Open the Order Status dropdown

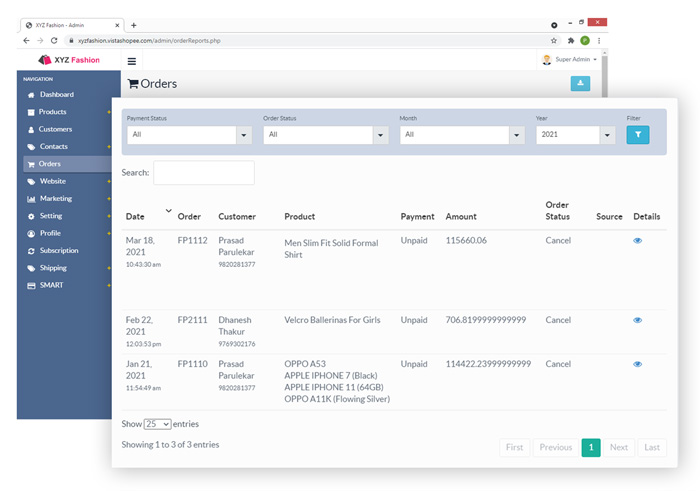click(x=325, y=135)
